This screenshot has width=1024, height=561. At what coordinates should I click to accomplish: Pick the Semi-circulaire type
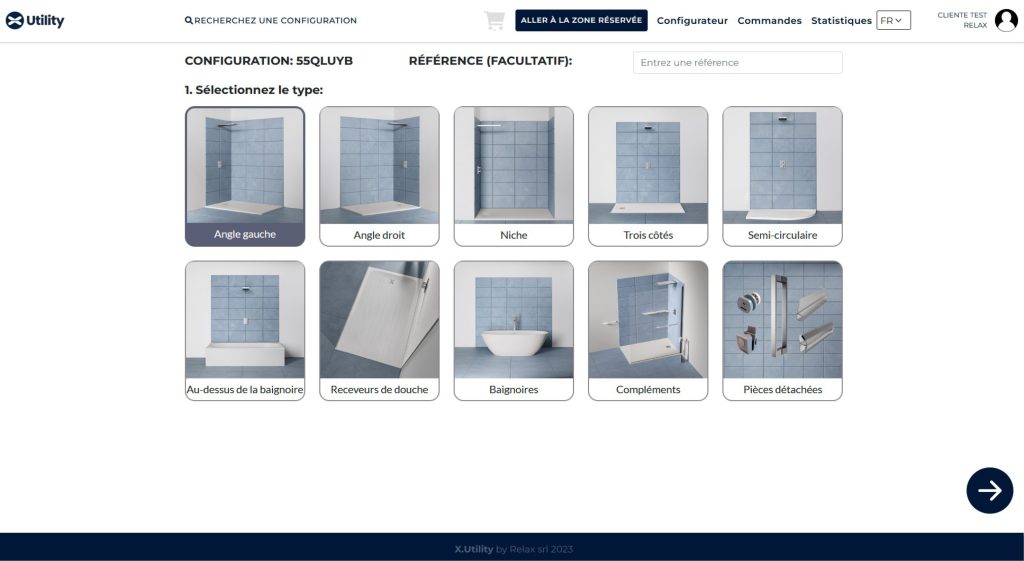click(x=782, y=176)
